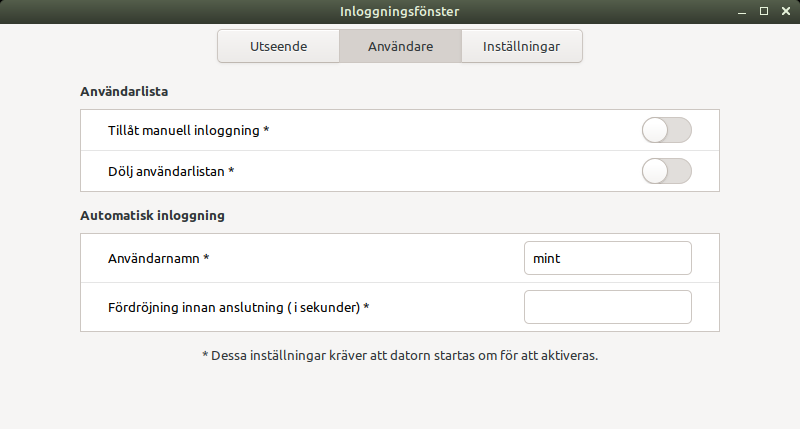Click the restart-required footnote text
Image resolution: width=800 pixels, height=429 pixels.
coord(400,355)
